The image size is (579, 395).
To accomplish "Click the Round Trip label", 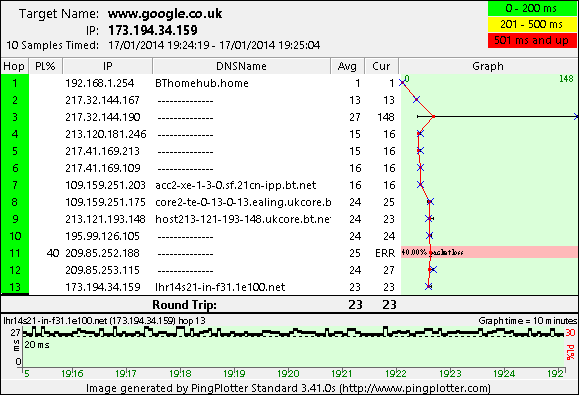I will pyautogui.click(x=184, y=305).
